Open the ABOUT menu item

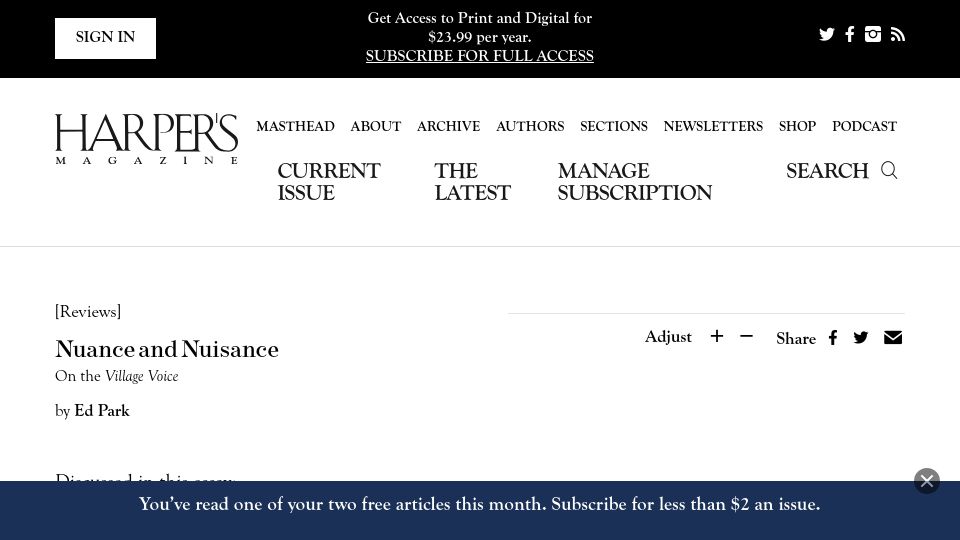coord(376,126)
